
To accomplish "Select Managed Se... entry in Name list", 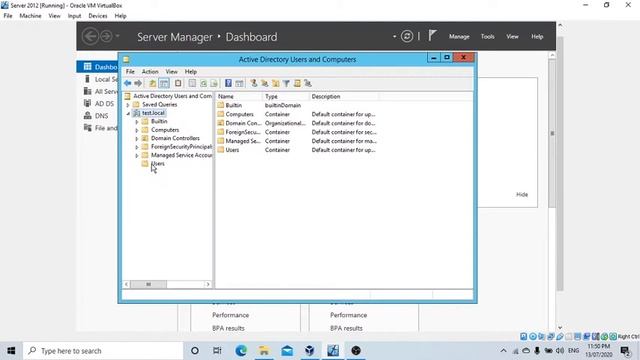I will tap(242, 141).
